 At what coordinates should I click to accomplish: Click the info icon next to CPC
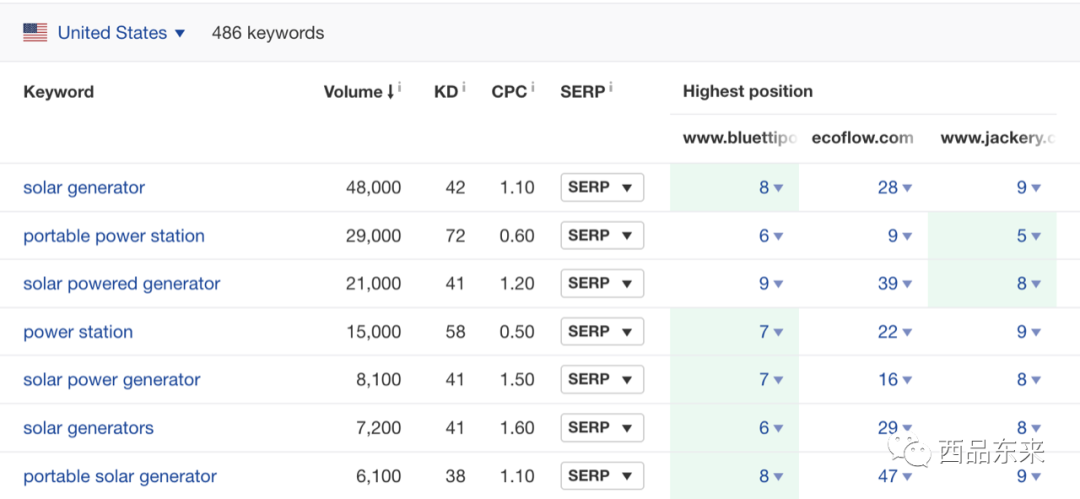tap(532, 88)
